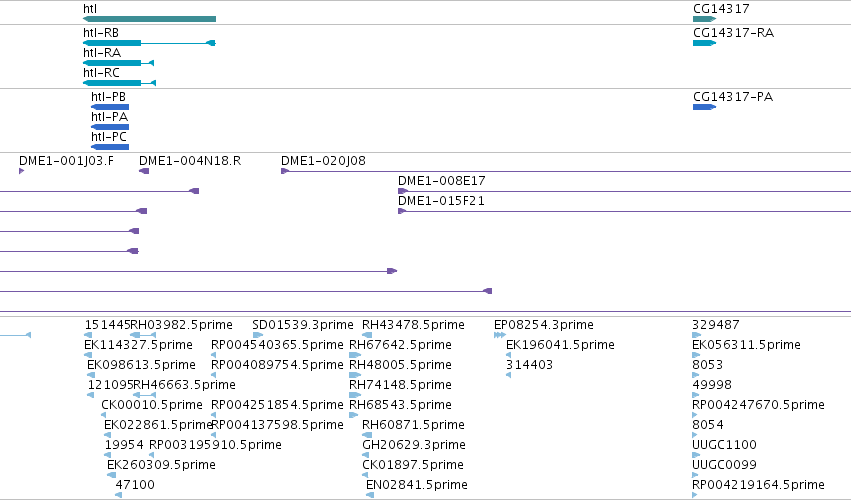Click the CK01897.5prime EST label
Image resolution: width=851 pixels, height=500 pixels.
click(x=413, y=465)
